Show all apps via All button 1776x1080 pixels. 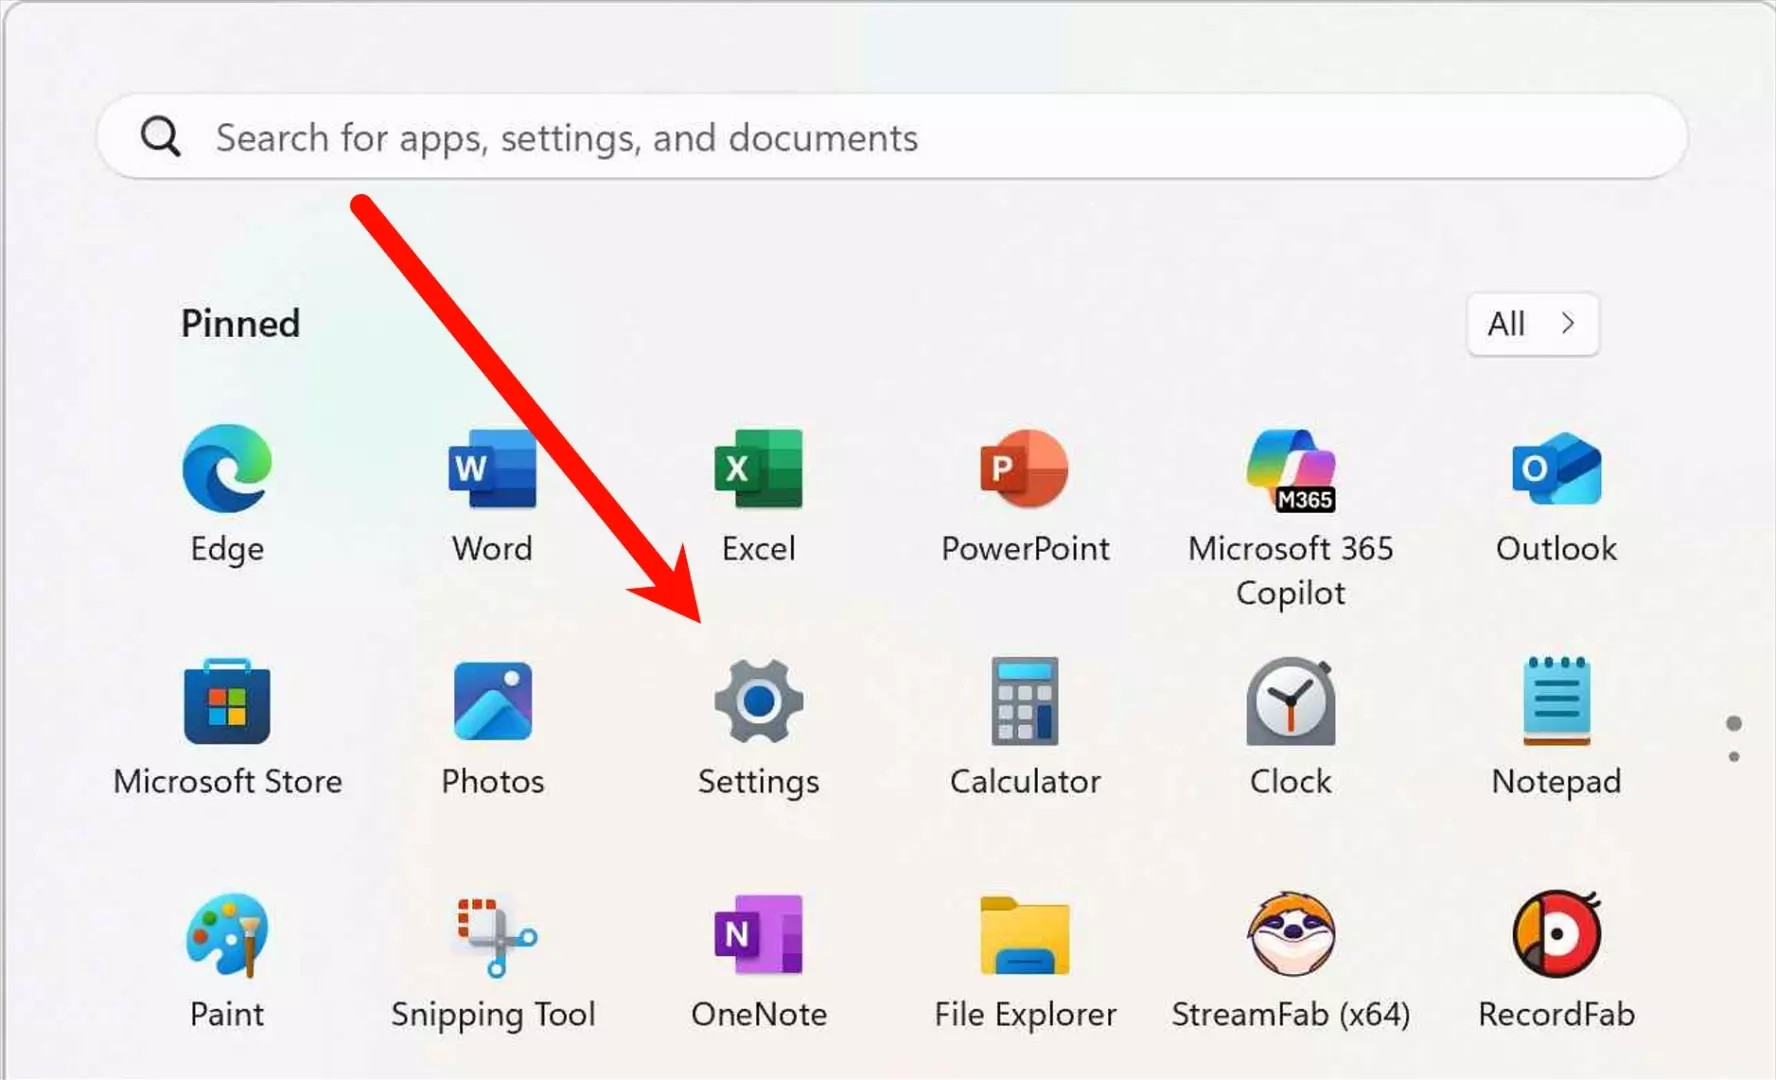point(1532,324)
